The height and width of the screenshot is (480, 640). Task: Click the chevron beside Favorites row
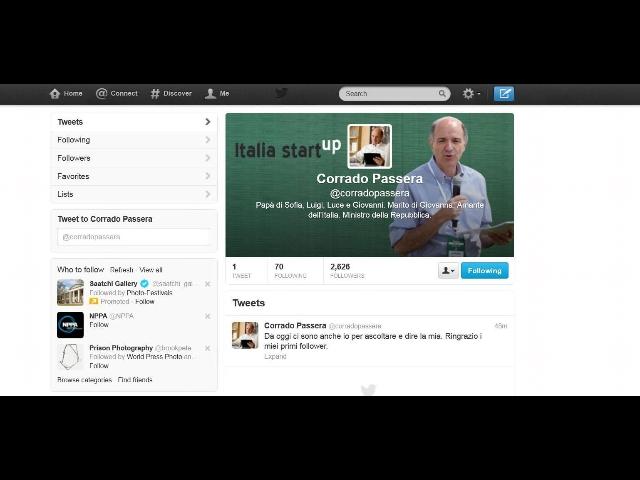pos(208,176)
